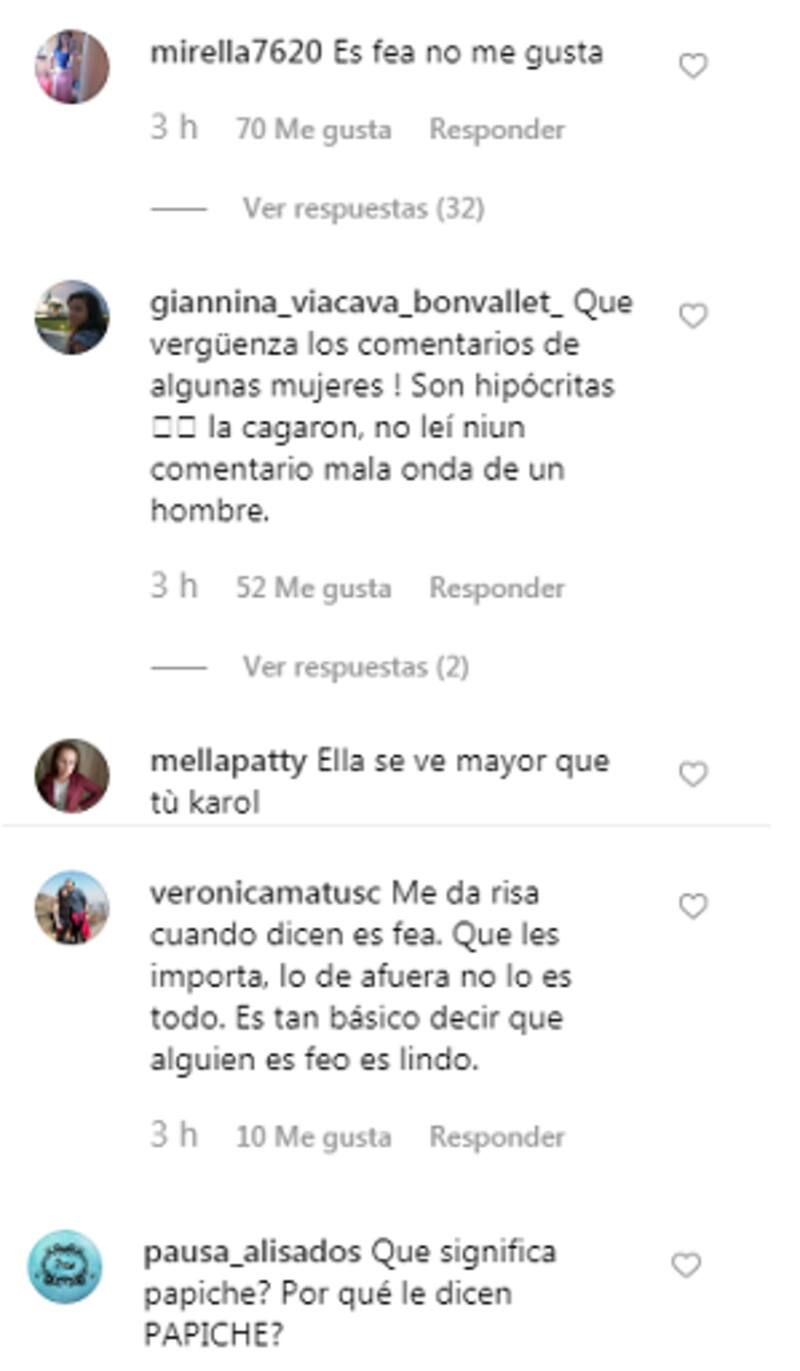Like mirella7620's comment with the heart

coord(693,66)
